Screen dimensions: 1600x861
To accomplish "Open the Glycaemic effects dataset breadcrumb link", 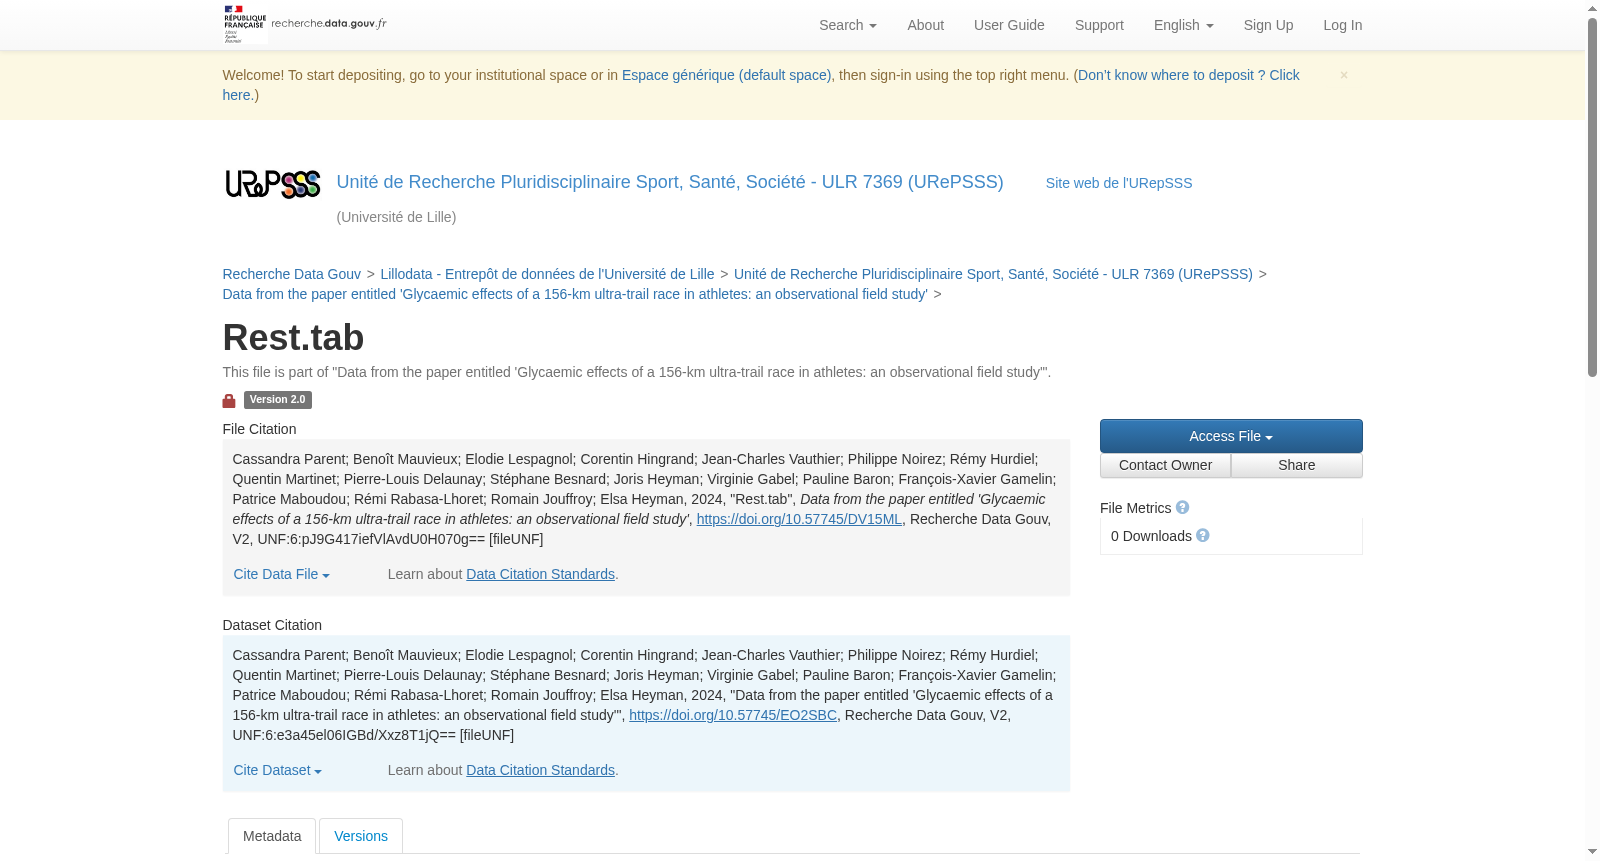I will click(x=575, y=294).
